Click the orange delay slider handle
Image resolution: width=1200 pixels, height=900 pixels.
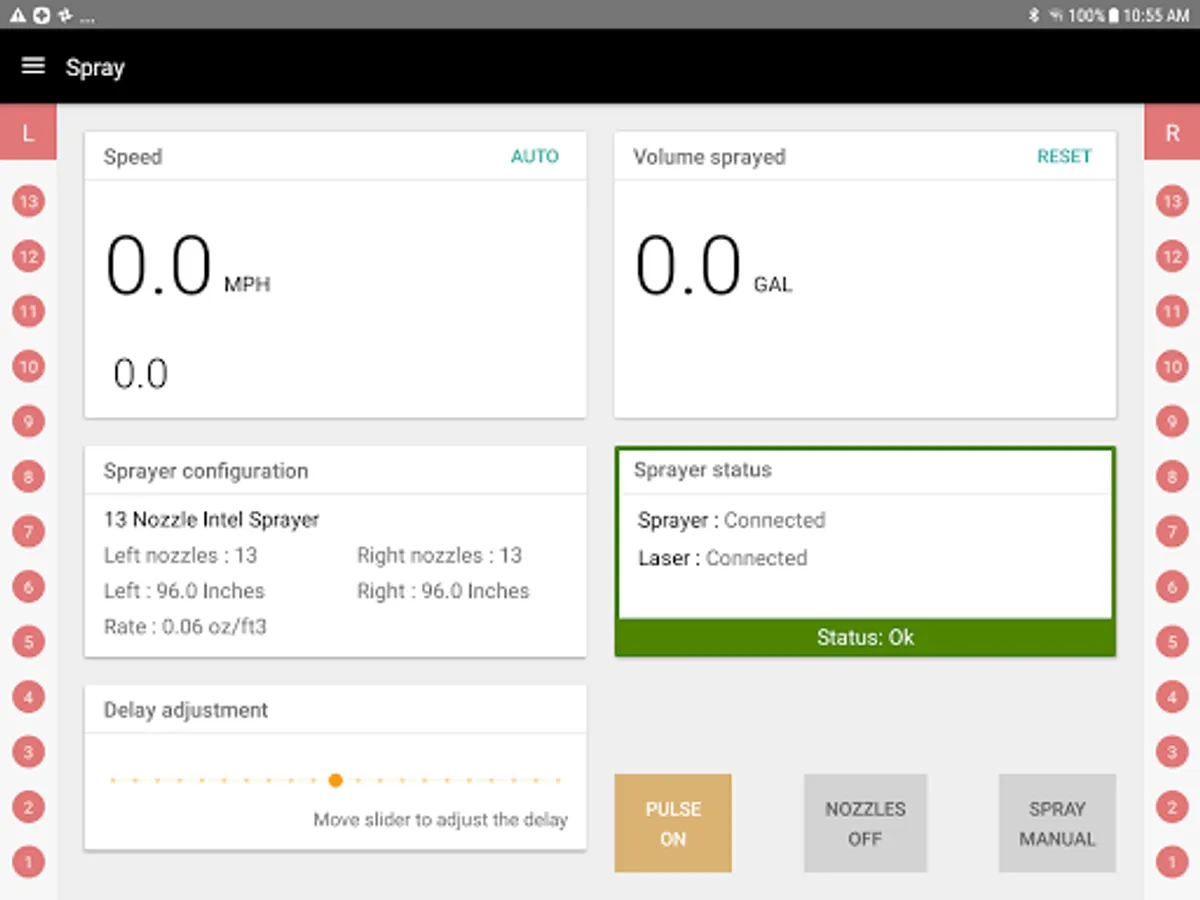(x=335, y=780)
